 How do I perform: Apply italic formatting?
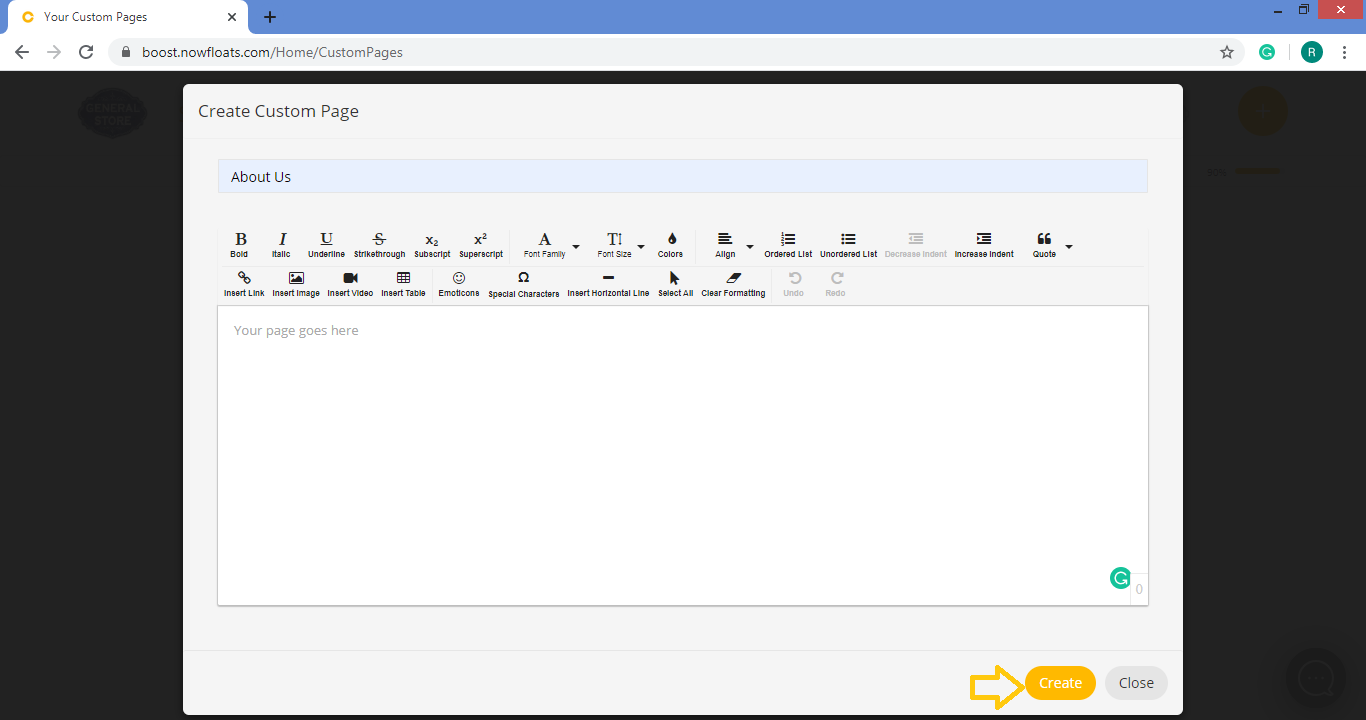point(281,243)
